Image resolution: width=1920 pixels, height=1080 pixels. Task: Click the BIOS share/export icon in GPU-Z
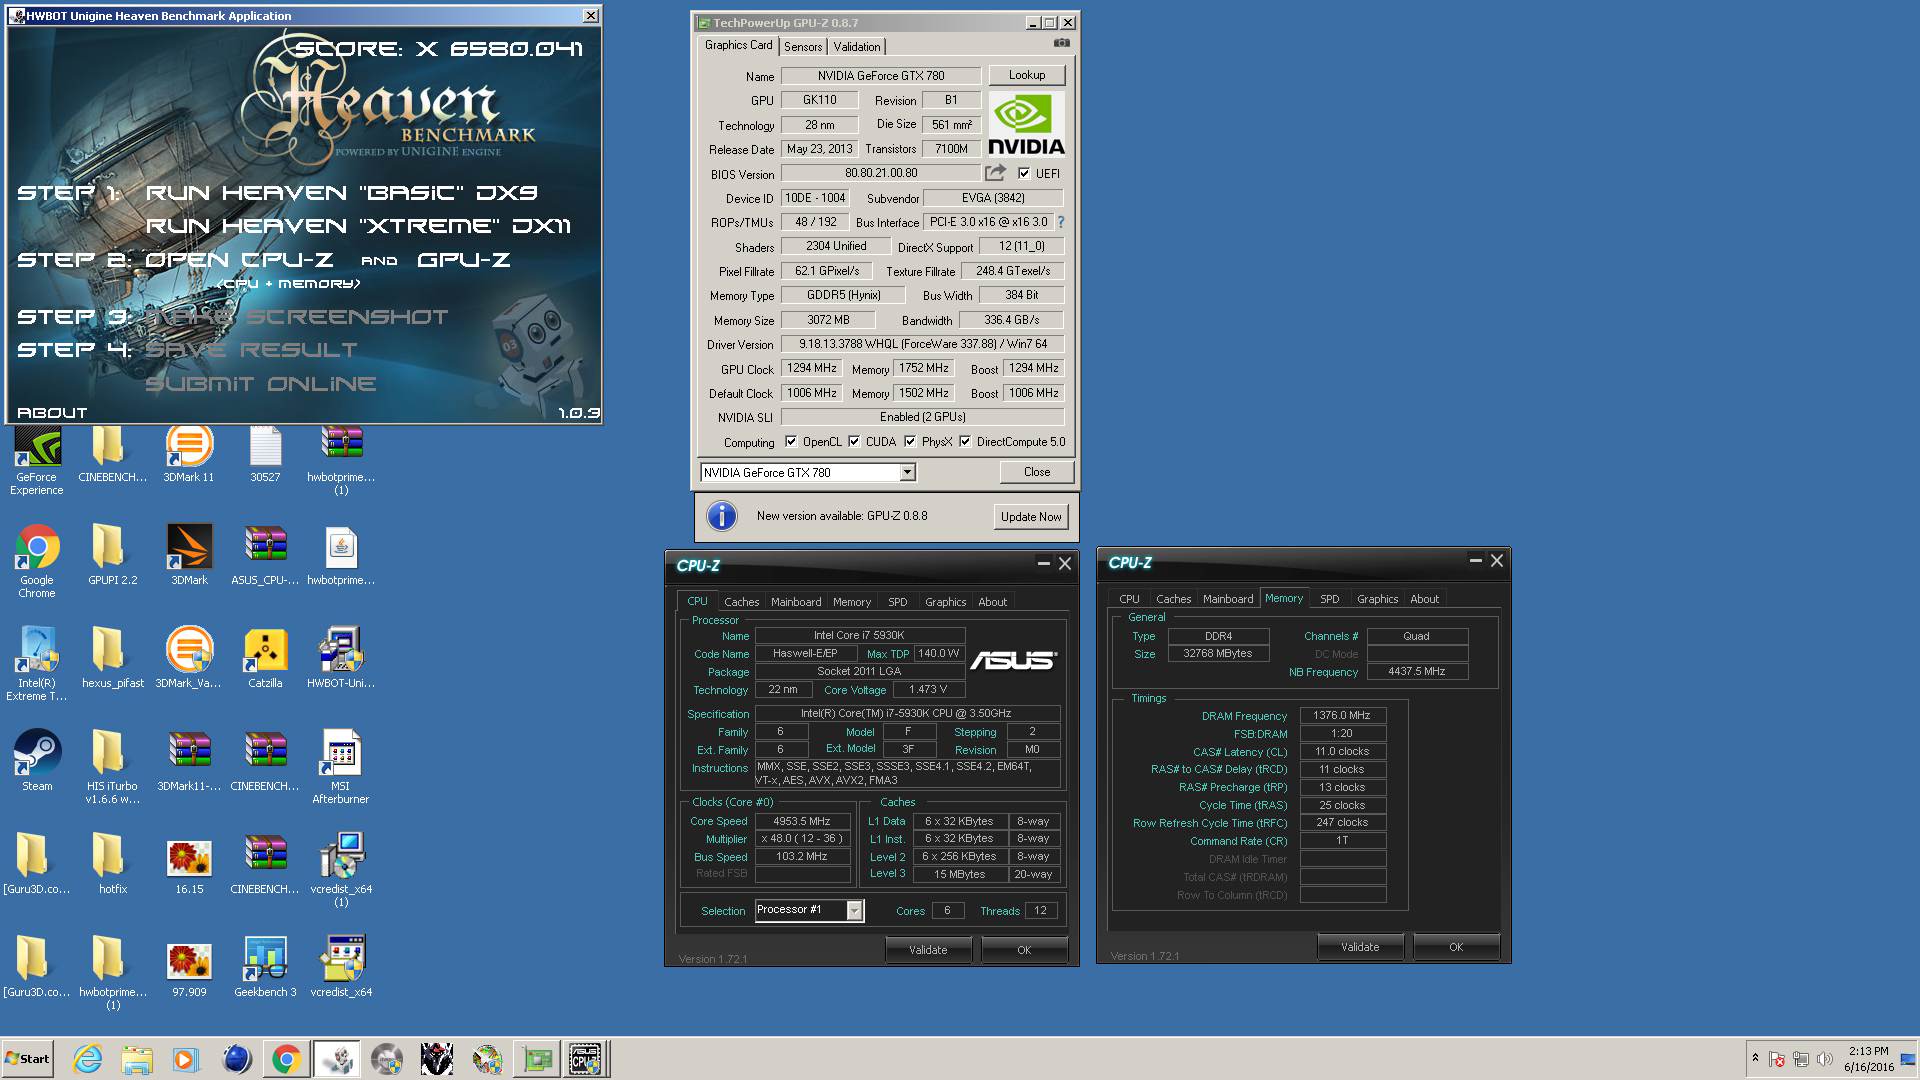pyautogui.click(x=995, y=173)
